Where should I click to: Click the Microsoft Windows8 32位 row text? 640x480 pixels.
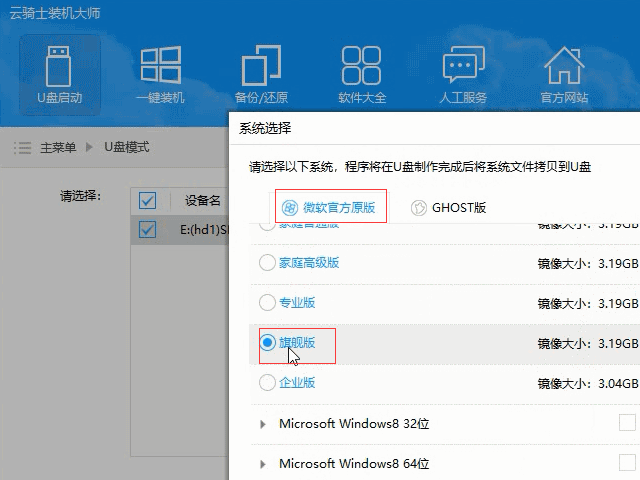click(354, 424)
